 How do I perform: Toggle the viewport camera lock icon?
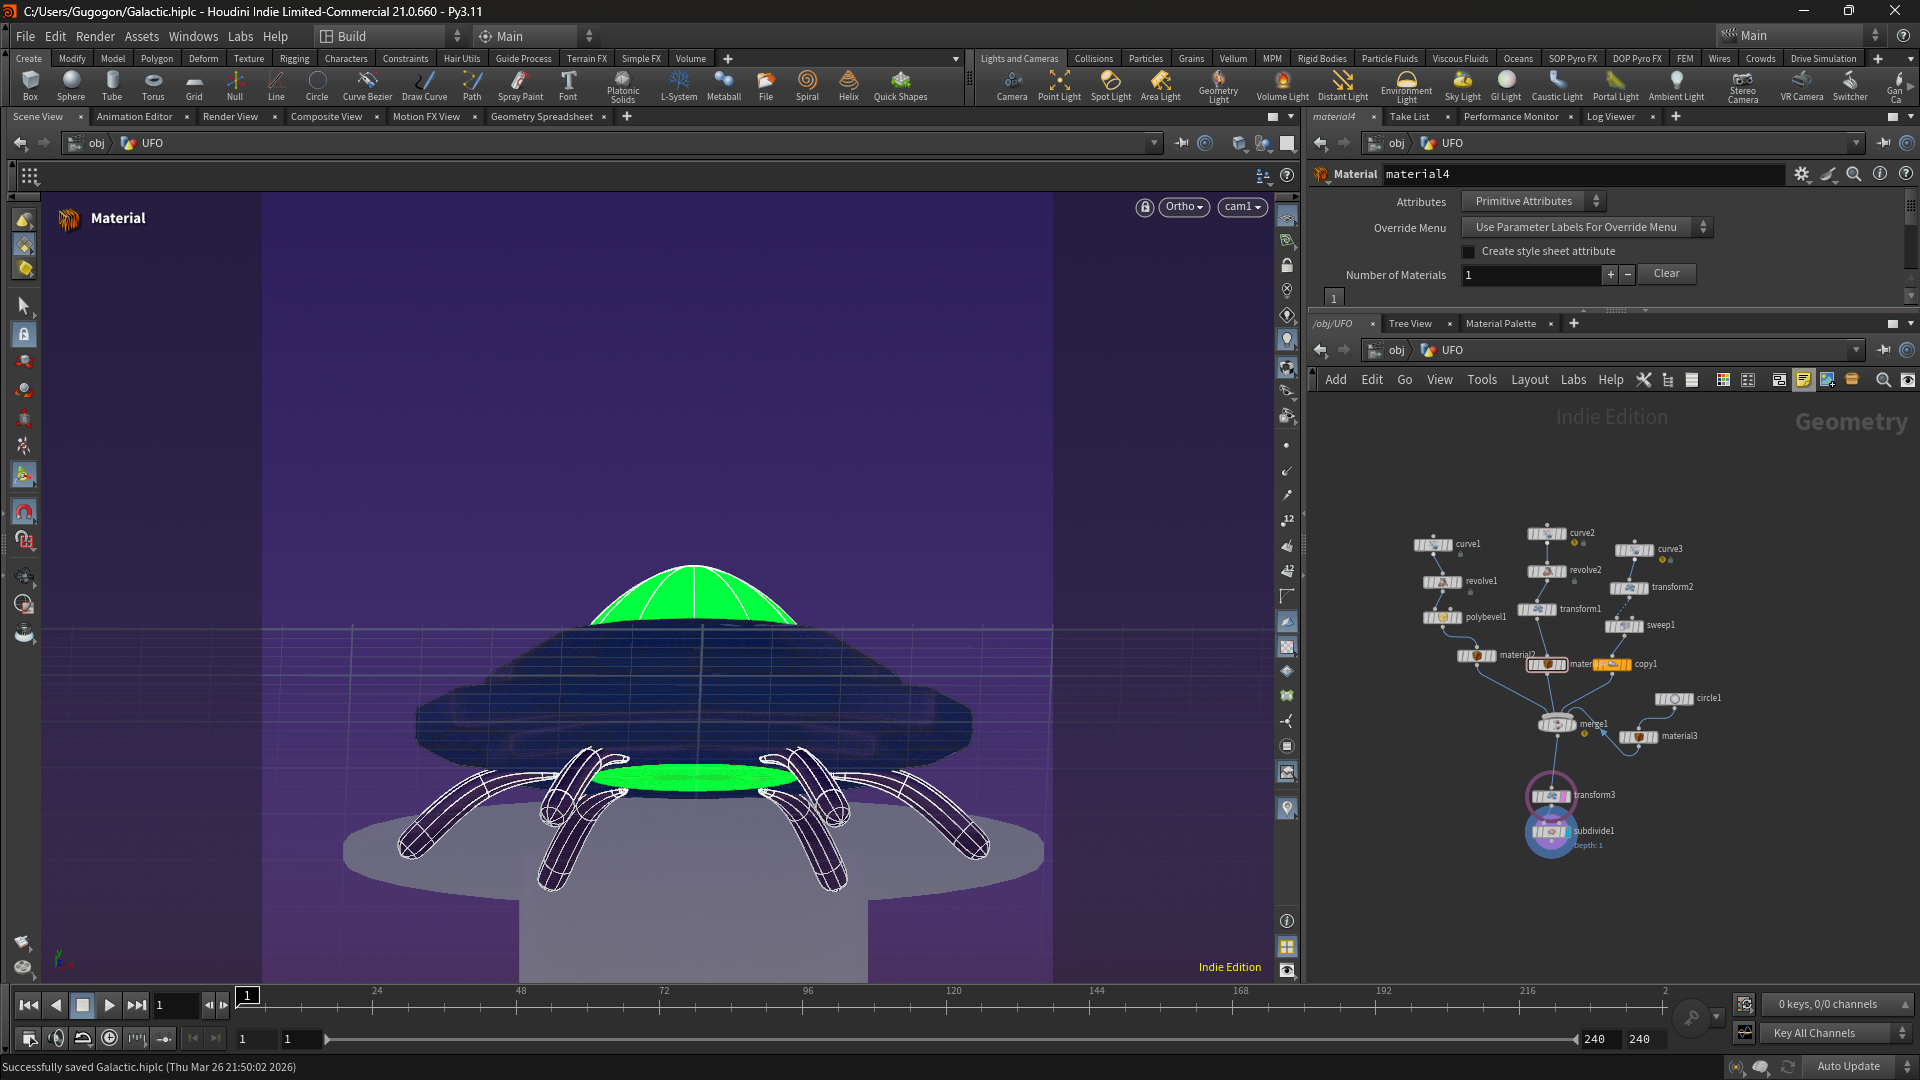pos(1145,207)
